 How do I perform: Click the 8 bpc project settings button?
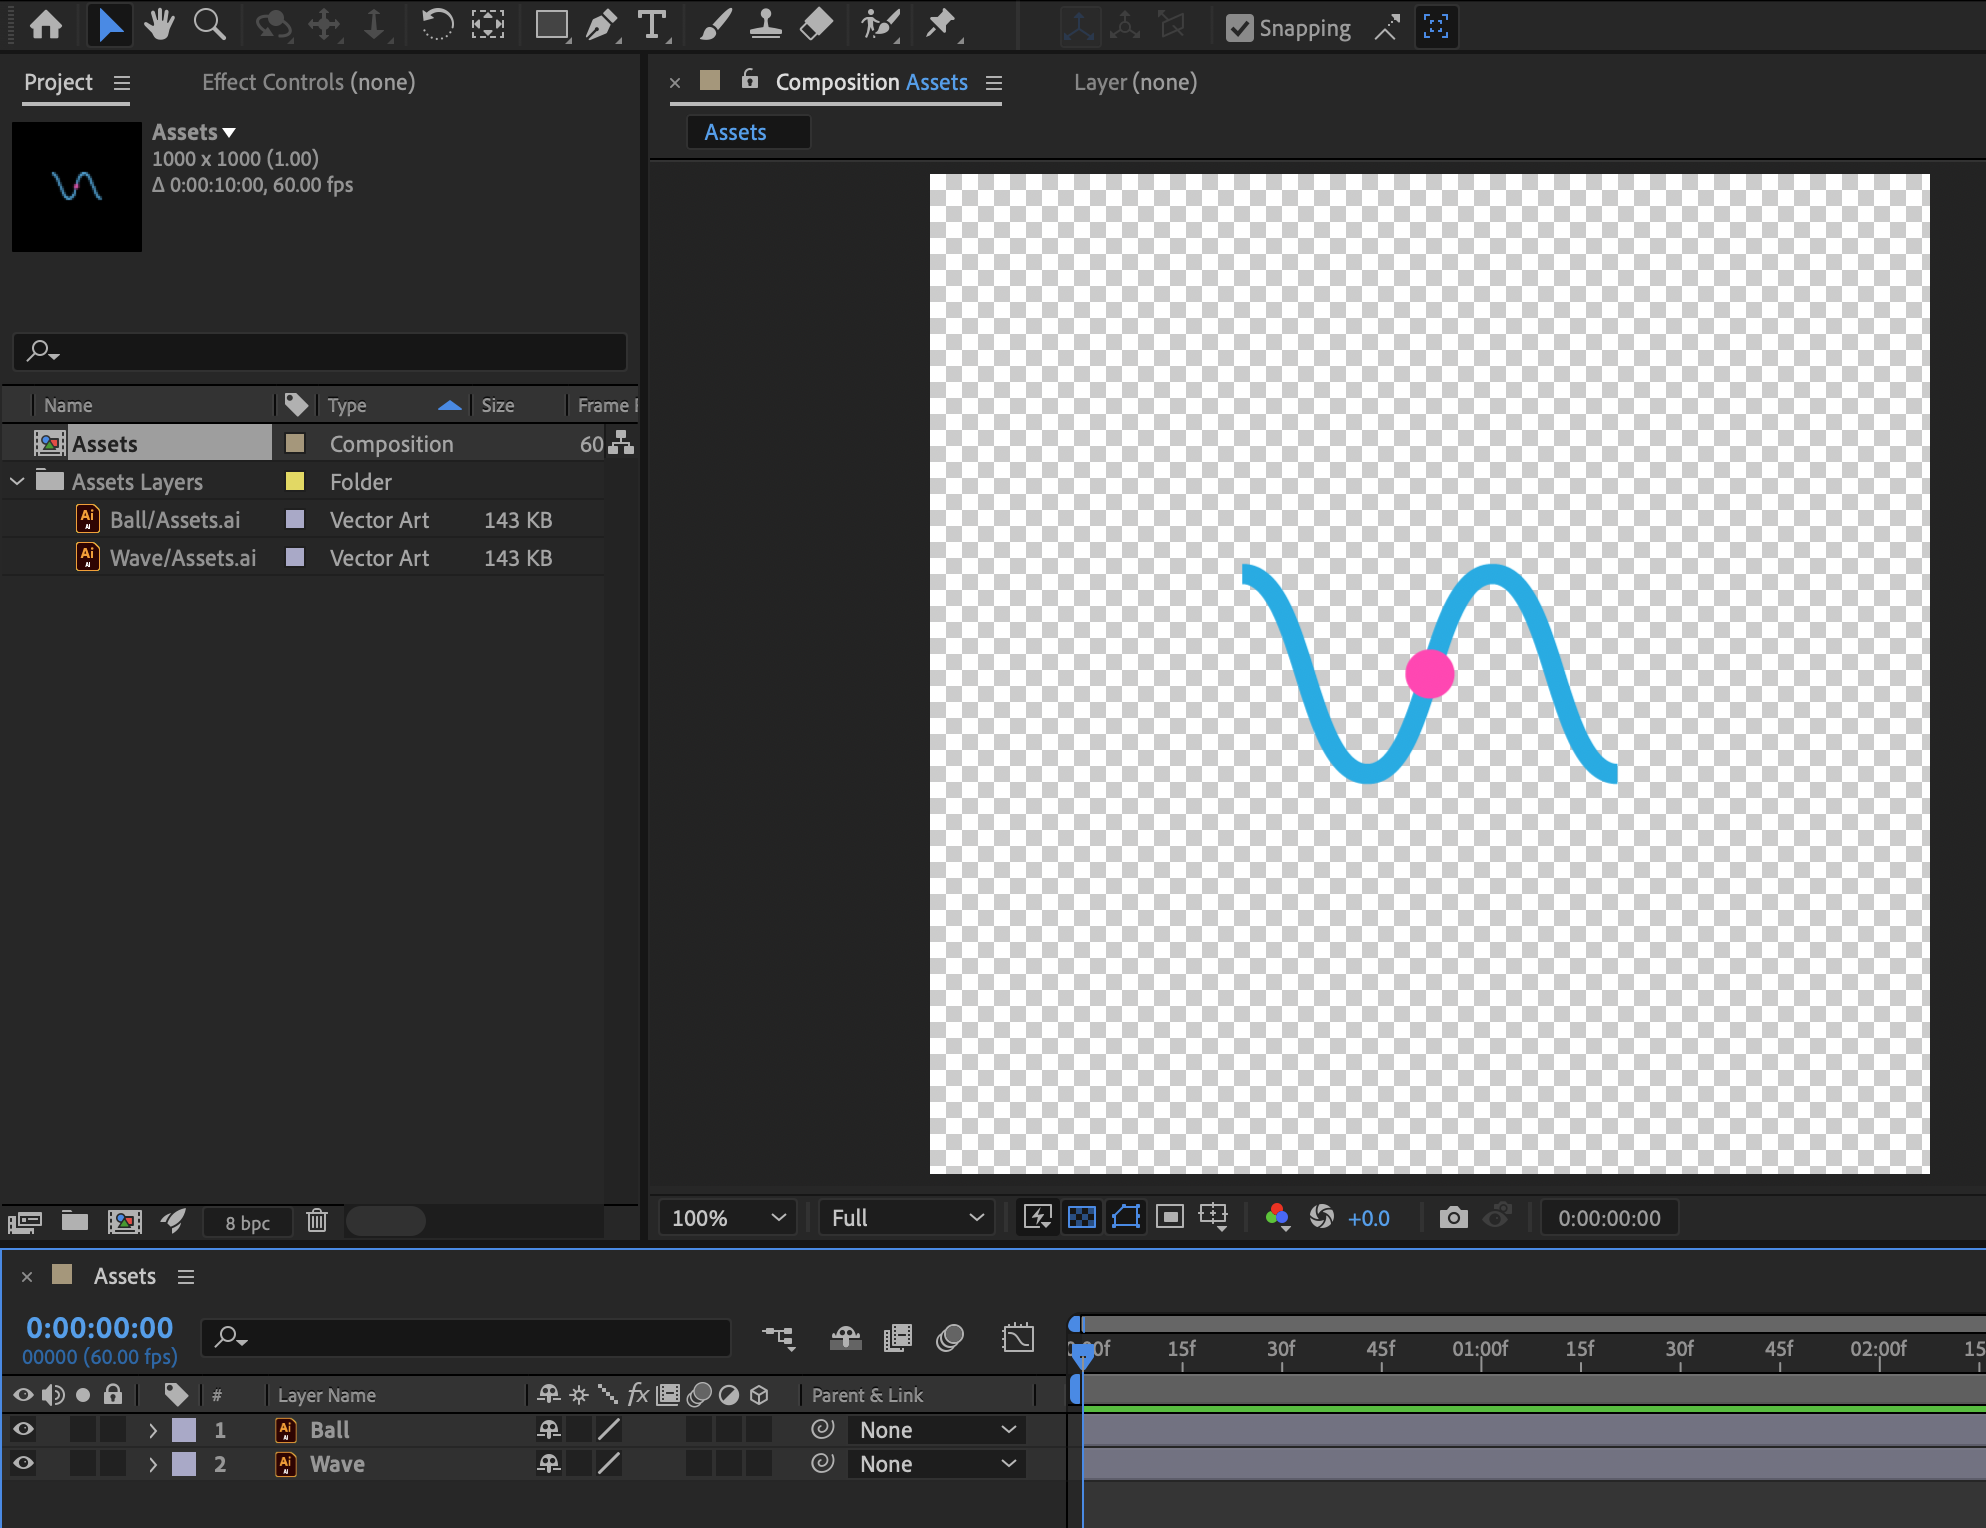click(x=246, y=1221)
